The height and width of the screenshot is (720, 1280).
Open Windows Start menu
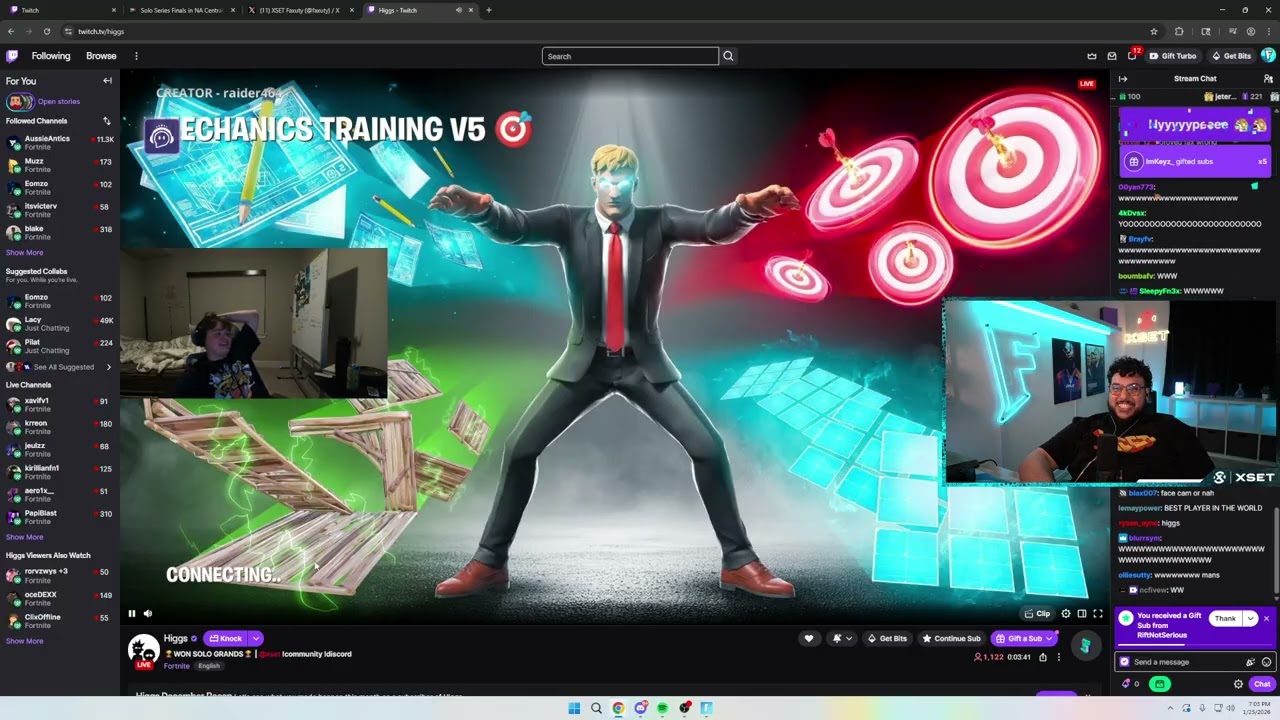[574, 708]
